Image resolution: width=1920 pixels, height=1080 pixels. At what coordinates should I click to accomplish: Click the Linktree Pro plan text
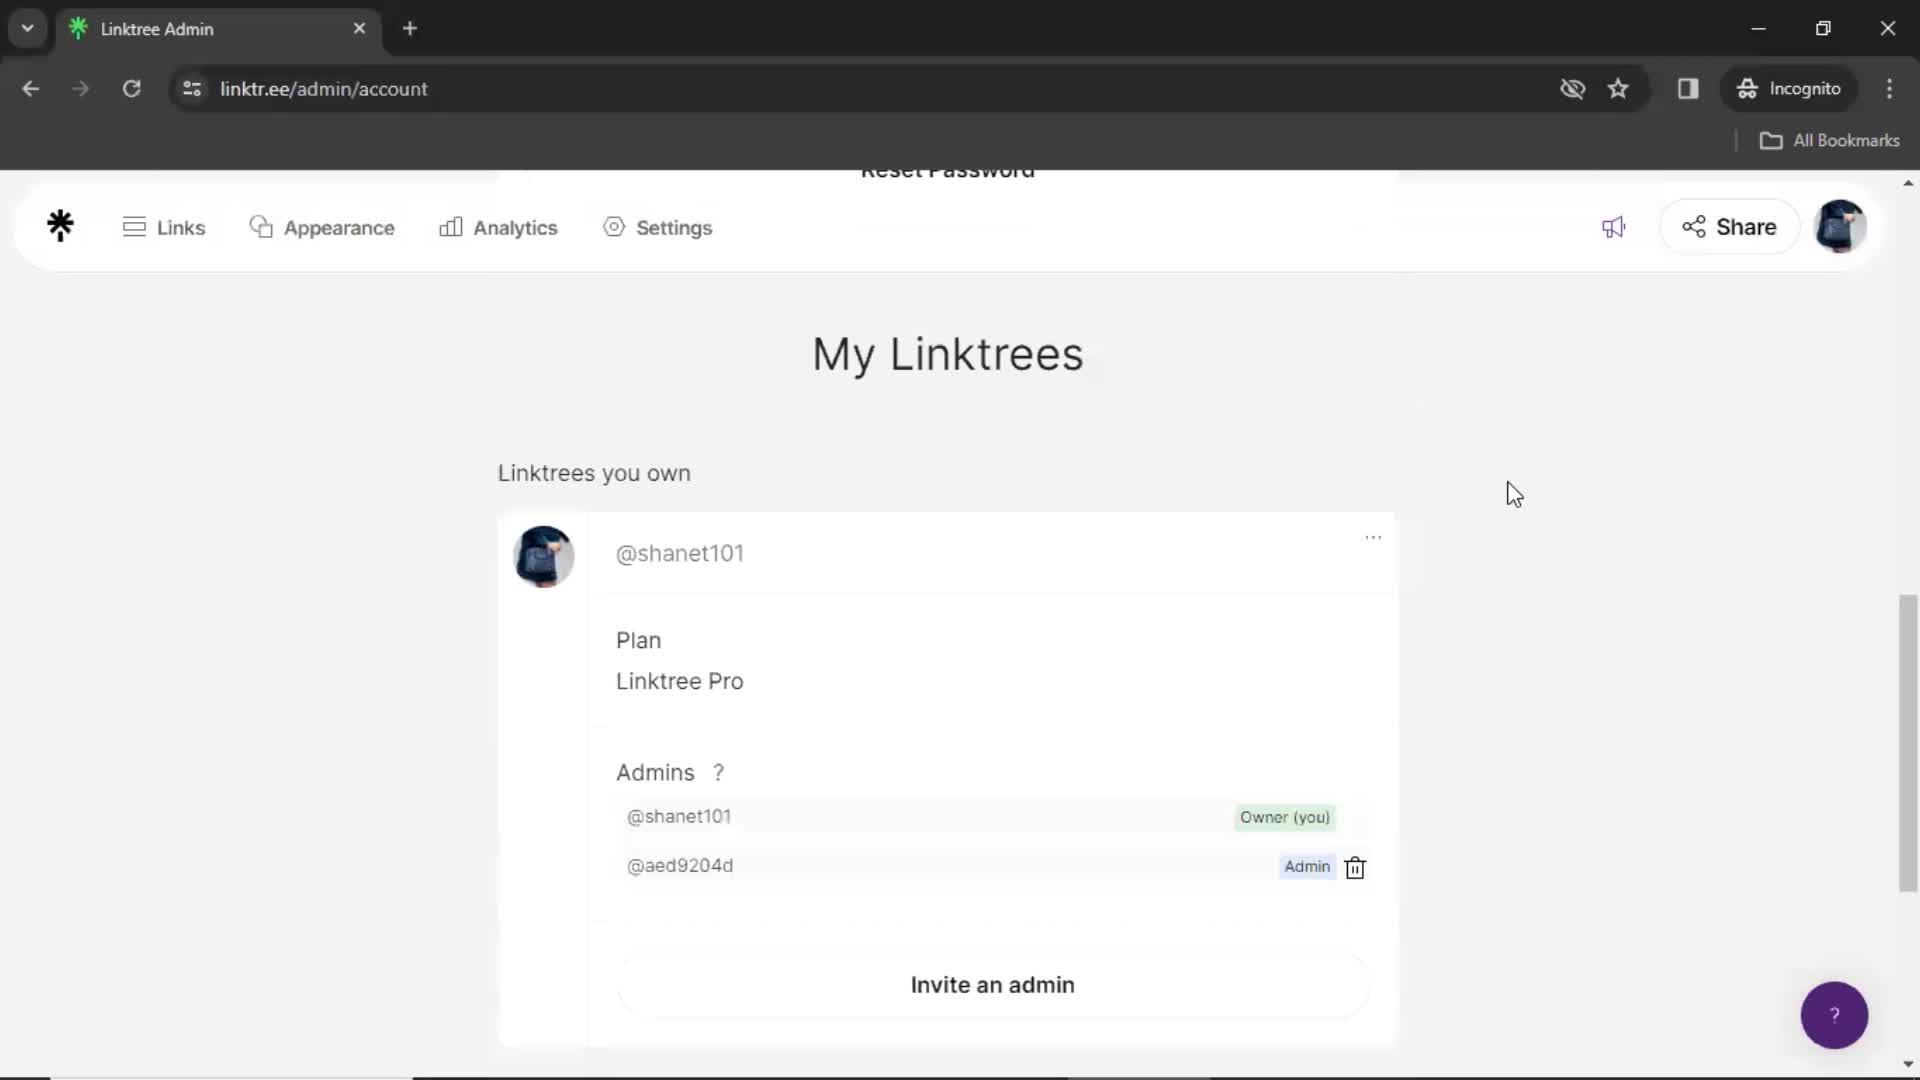pyautogui.click(x=680, y=681)
